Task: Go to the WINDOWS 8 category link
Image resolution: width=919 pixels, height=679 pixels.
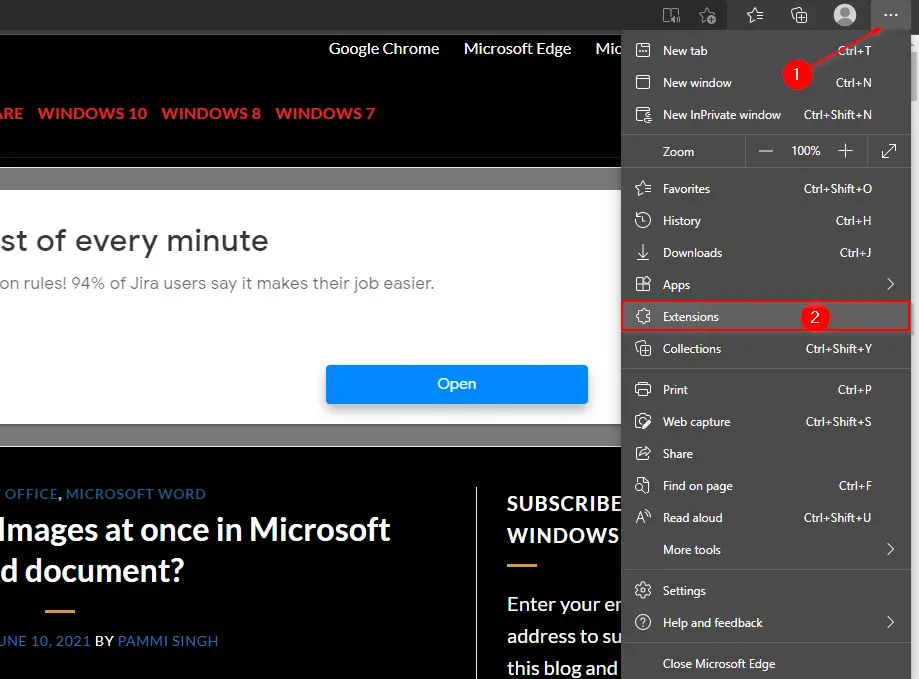Action: click(x=211, y=113)
